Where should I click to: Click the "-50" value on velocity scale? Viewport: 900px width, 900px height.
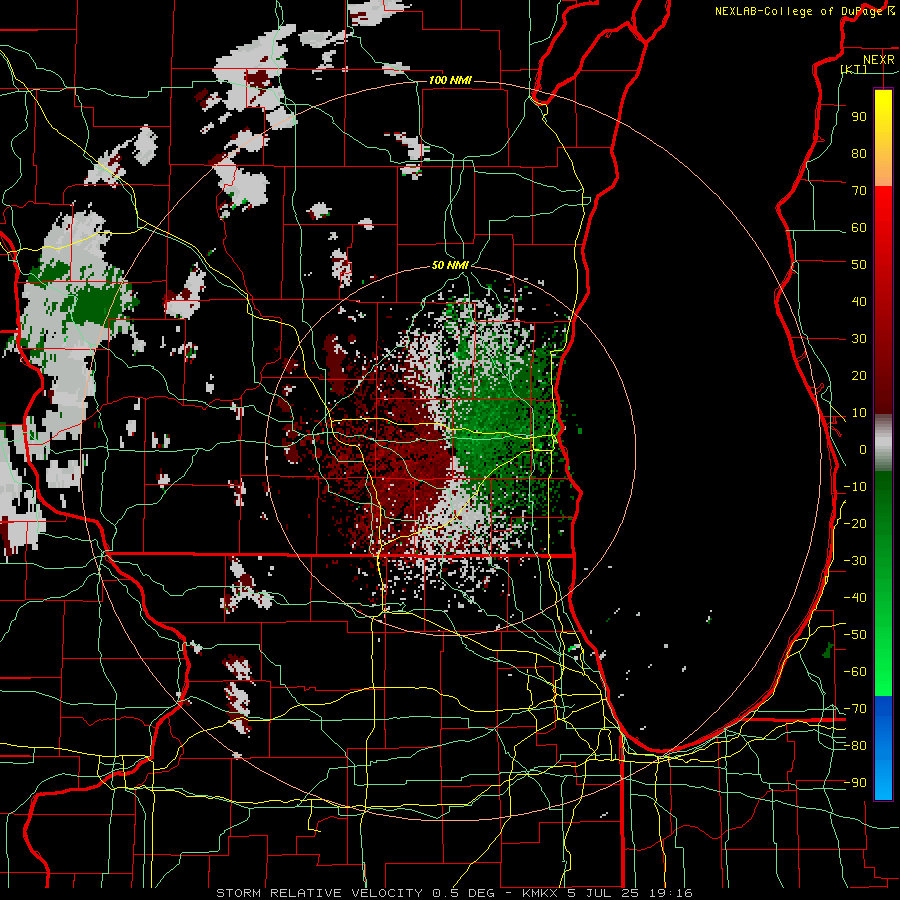pos(855,635)
